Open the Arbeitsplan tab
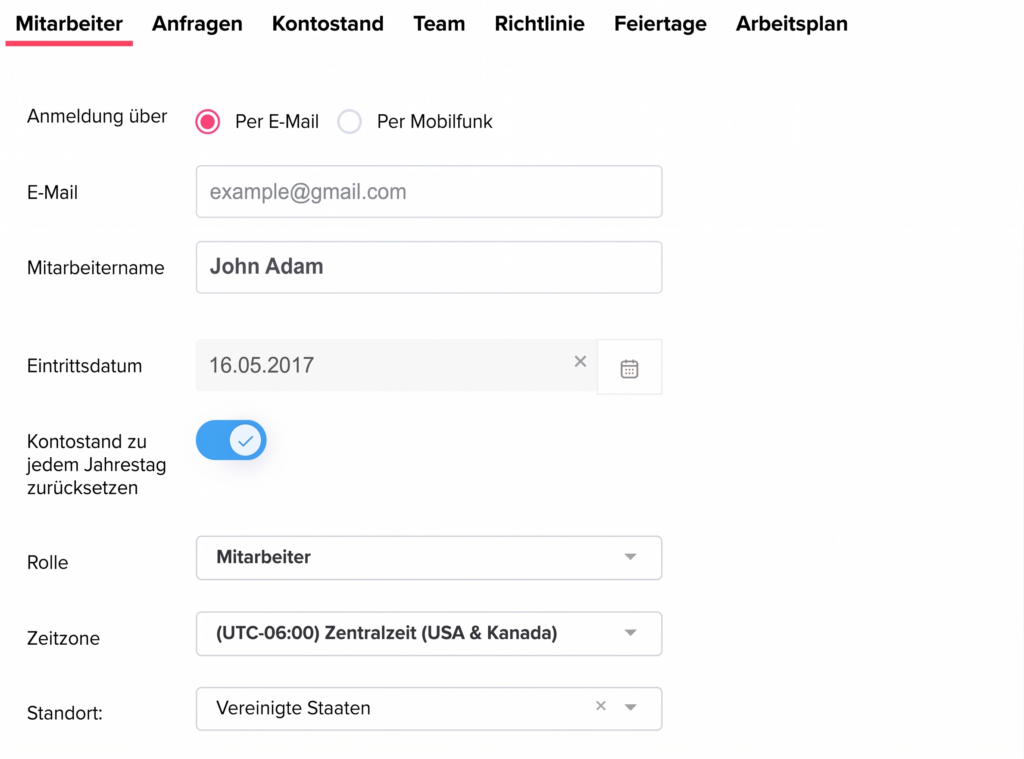This screenshot has height=759, width=1024. click(791, 23)
